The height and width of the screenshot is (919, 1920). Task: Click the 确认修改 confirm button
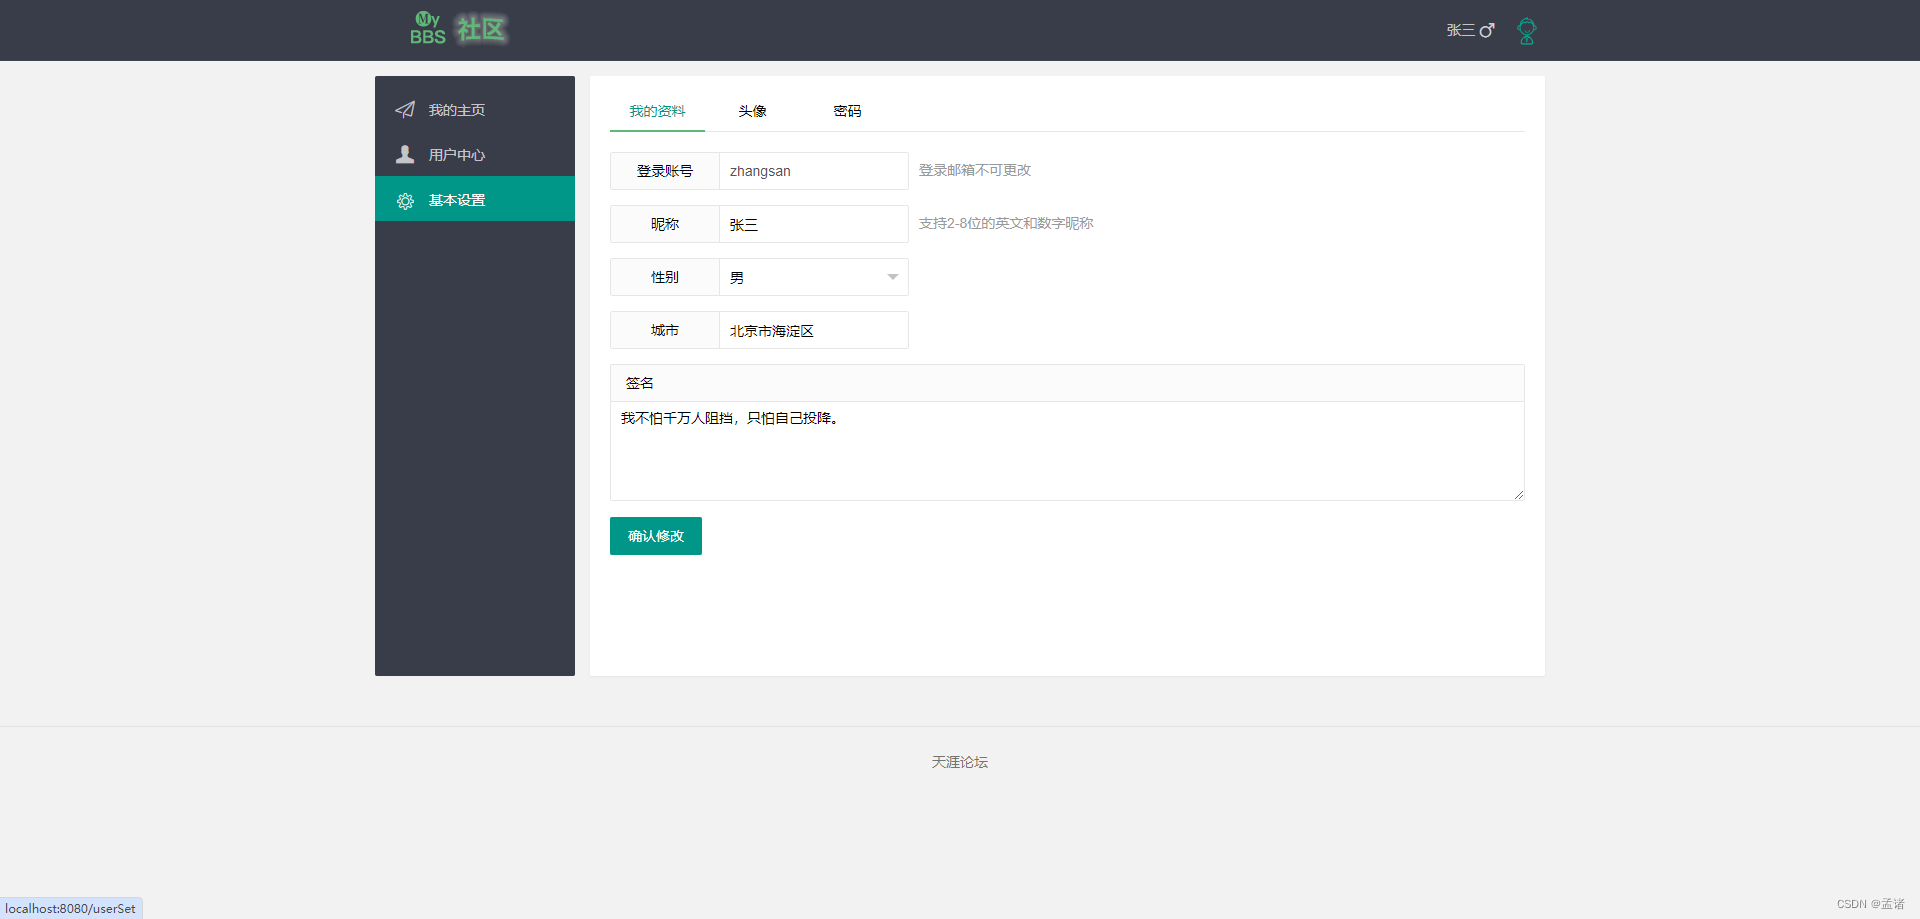pos(655,536)
